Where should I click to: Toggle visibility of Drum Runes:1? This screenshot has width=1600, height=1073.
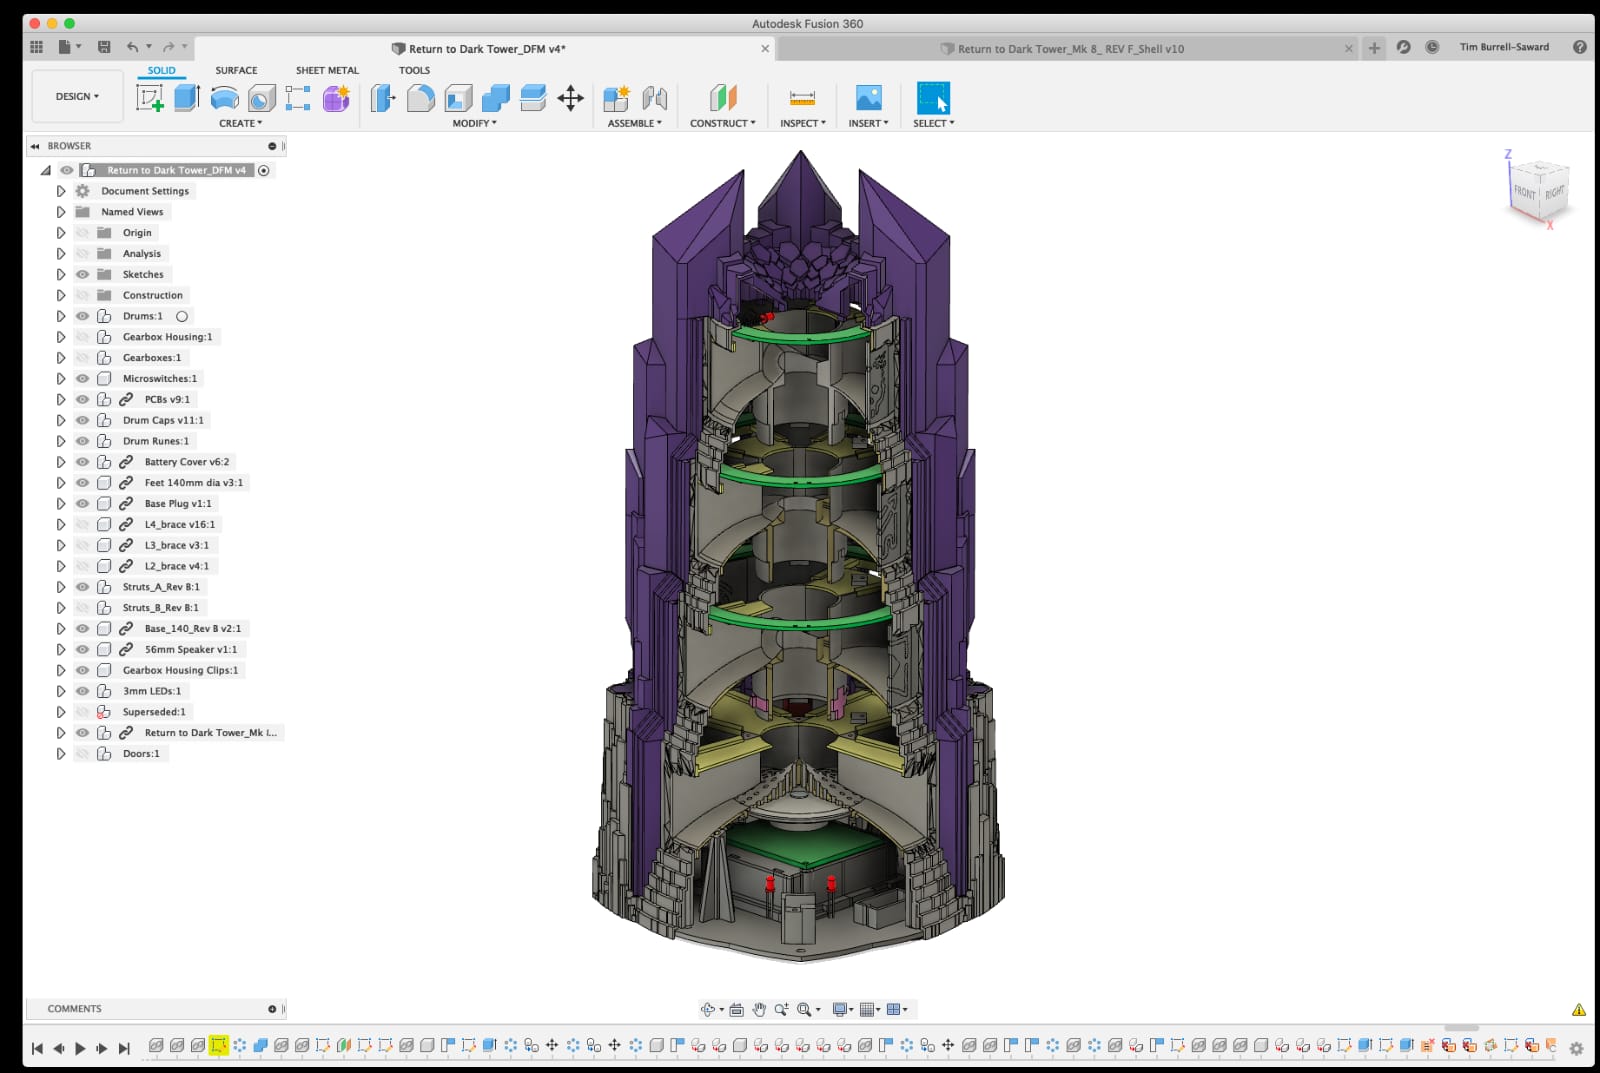(x=83, y=441)
